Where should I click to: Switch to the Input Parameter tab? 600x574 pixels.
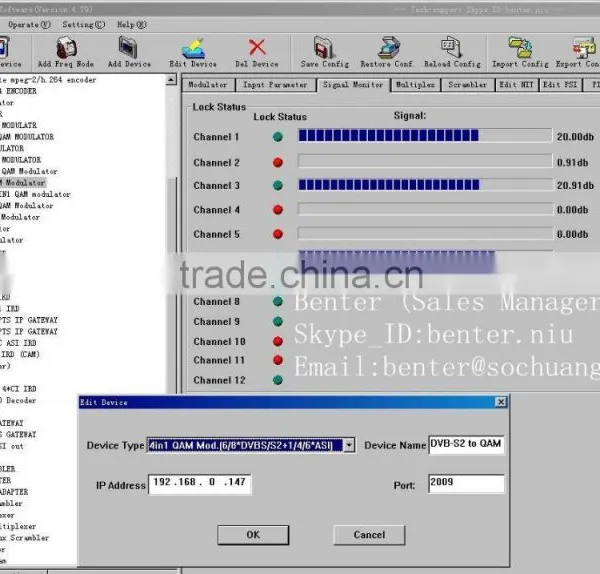coord(275,85)
